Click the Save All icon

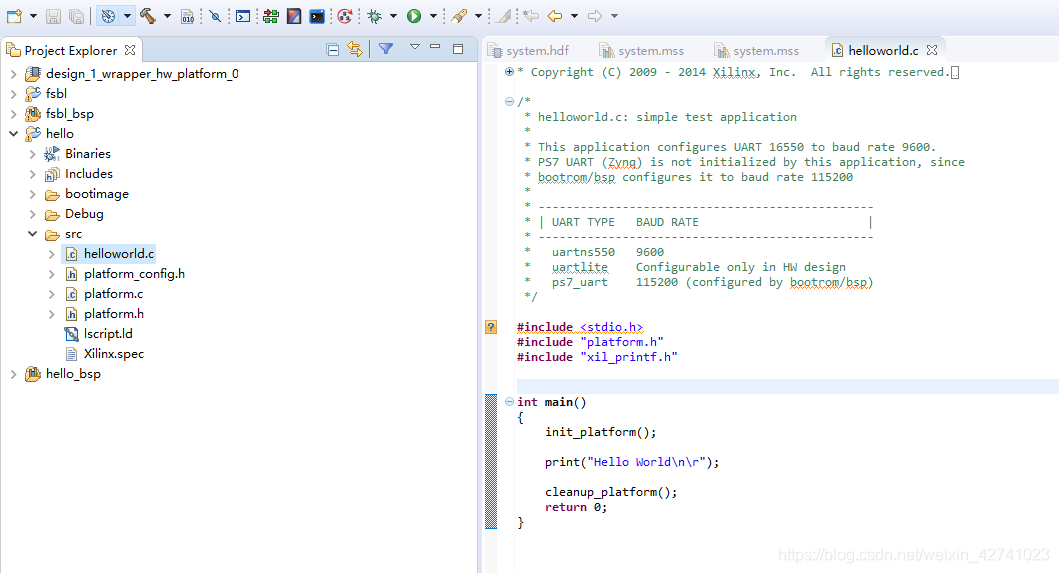pyautogui.click(x=76, y=16)
